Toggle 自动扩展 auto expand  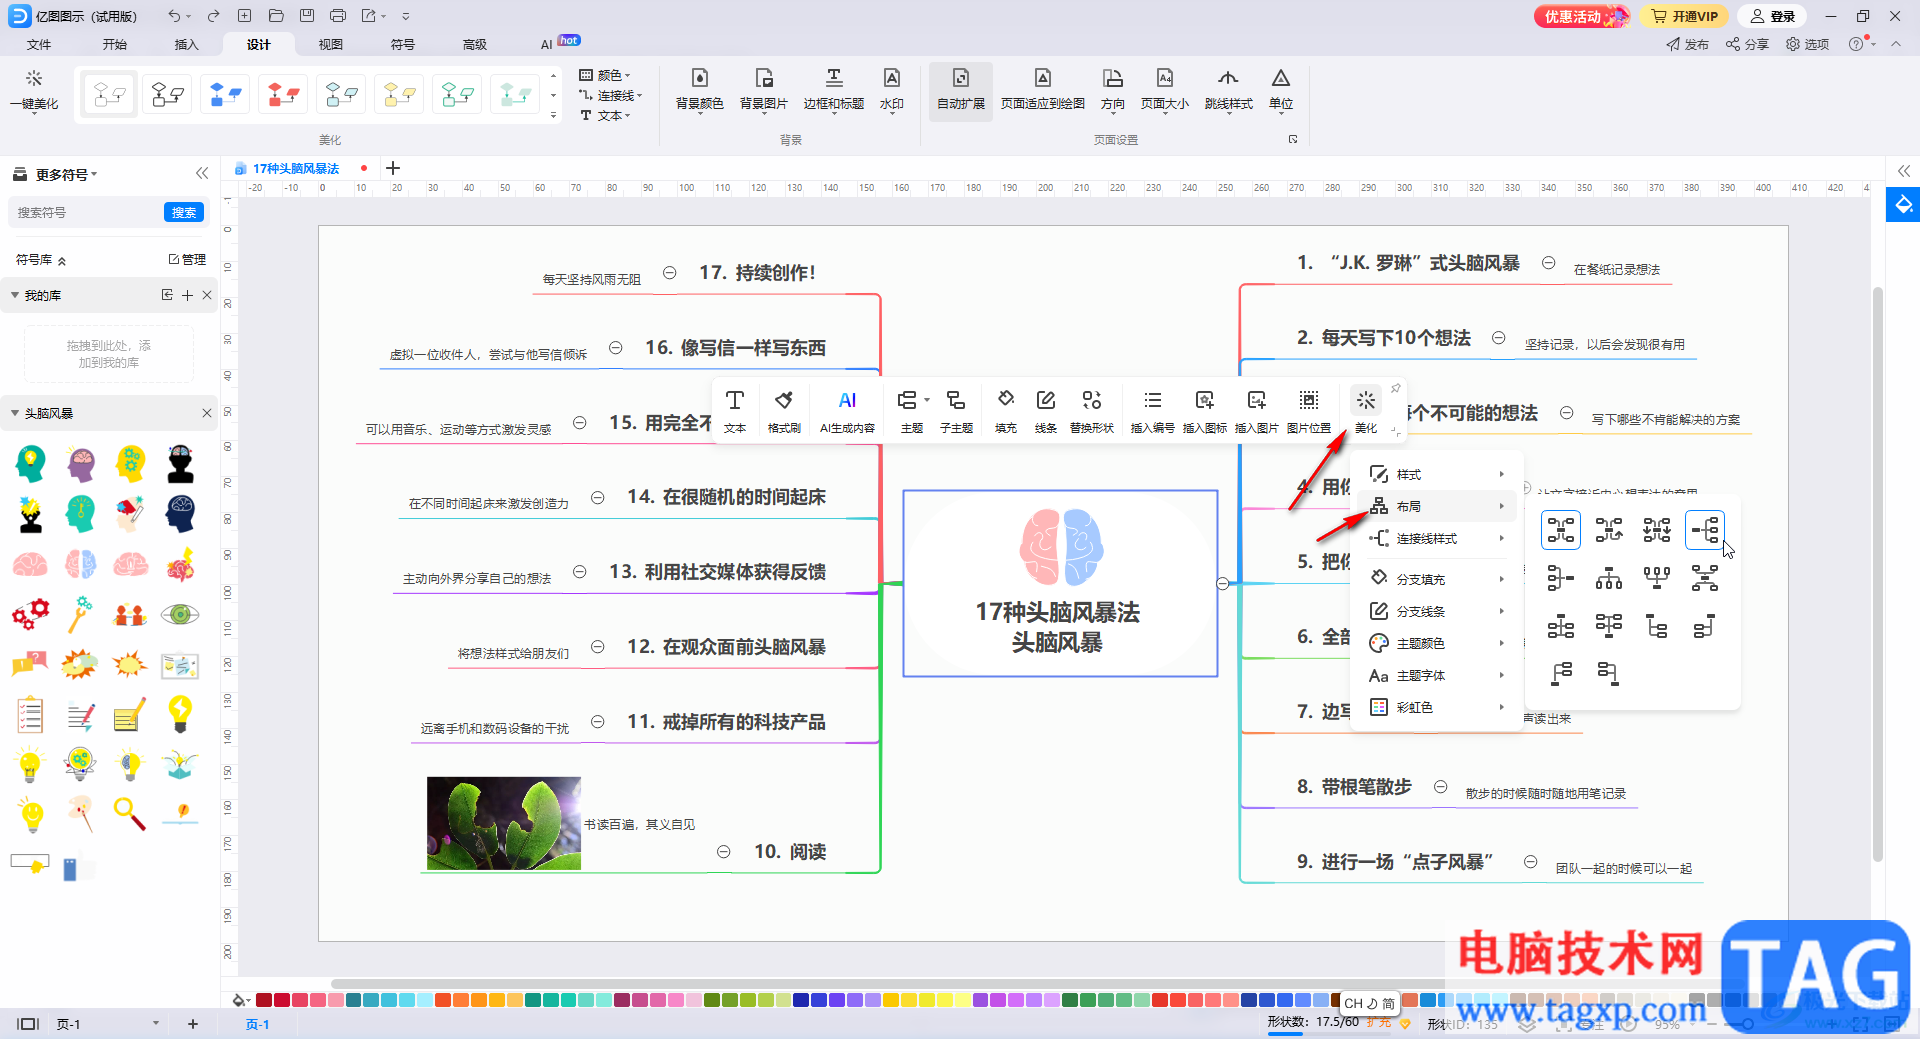tap(960, 90)
